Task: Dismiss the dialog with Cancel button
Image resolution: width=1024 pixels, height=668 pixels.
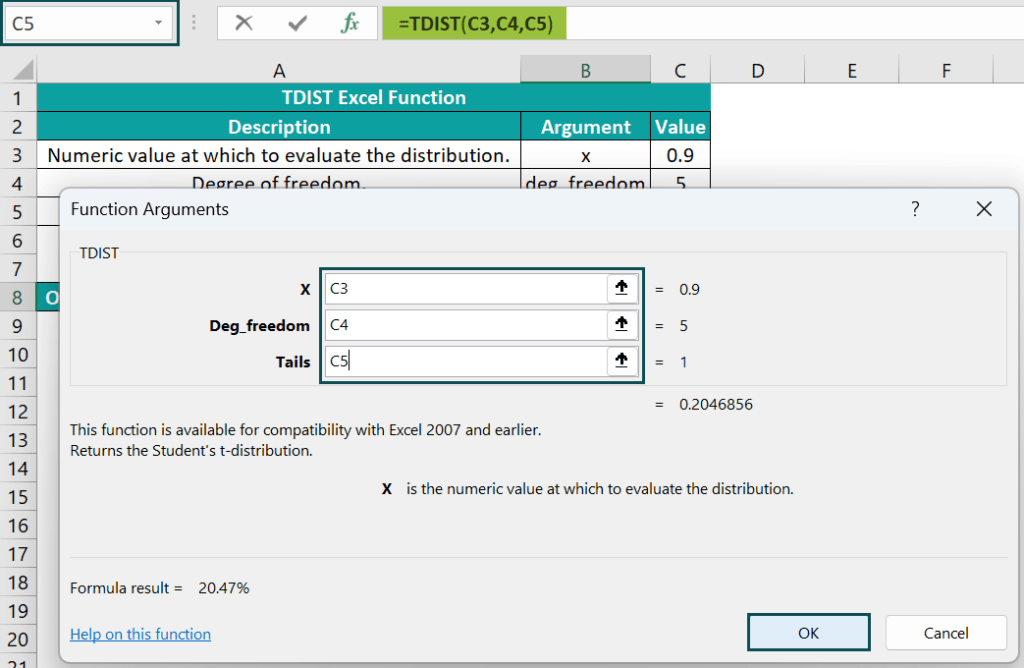Action: tap(945, 632)
